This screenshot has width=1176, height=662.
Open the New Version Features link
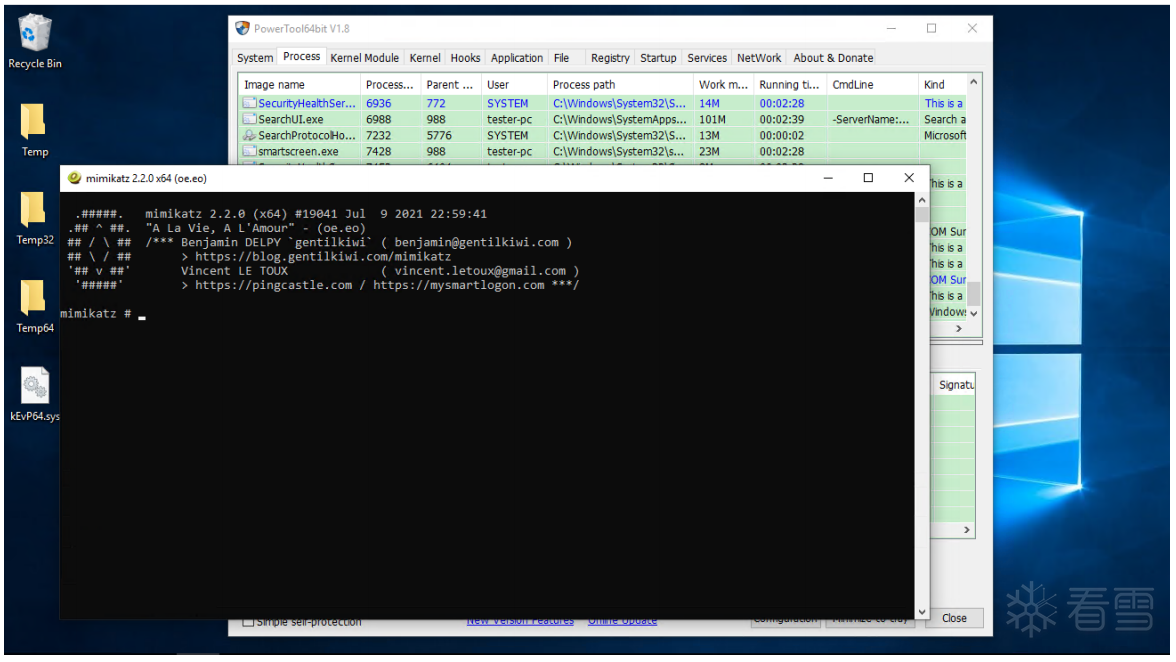pyautogui.click(x=520, y=622)
